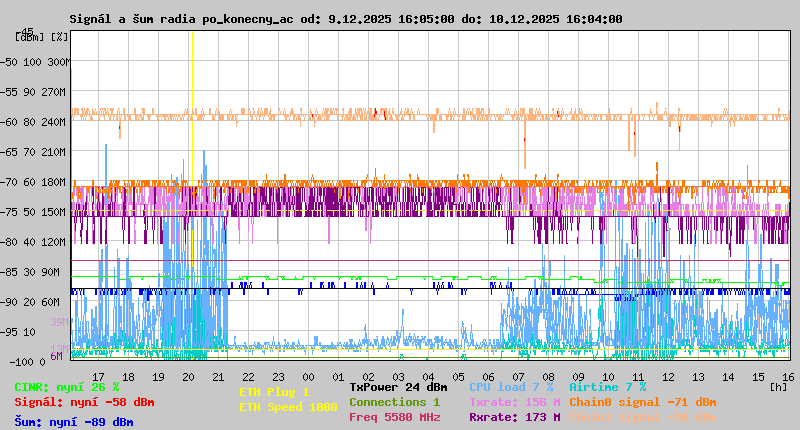The image size is (800, 430).
Task: Click the '-95 10' y-axis label
Action: point(18,332)
